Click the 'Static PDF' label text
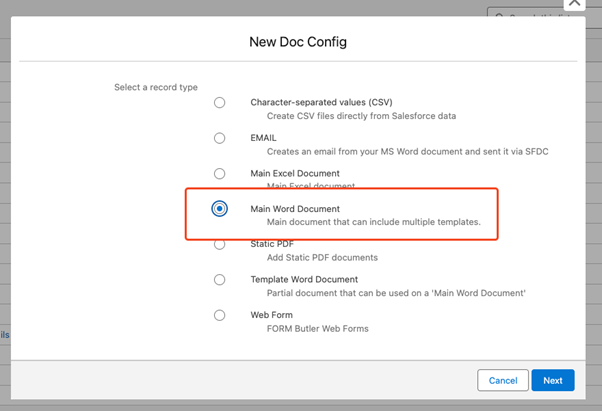This screenshot has width=602, height=411. pyautogui.click(x=273, y=244)
